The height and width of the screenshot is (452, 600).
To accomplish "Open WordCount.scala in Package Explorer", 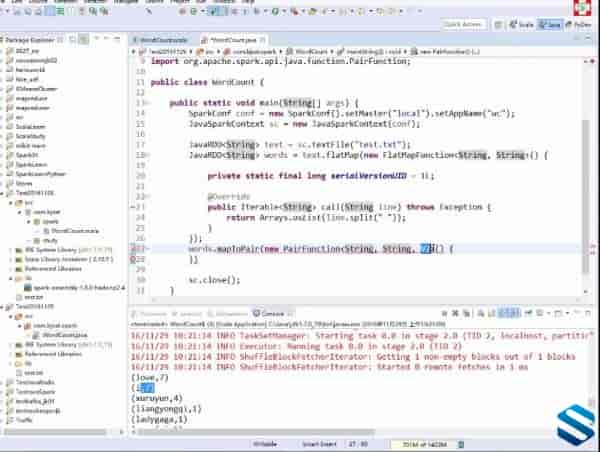I will (x=73, y=229).
